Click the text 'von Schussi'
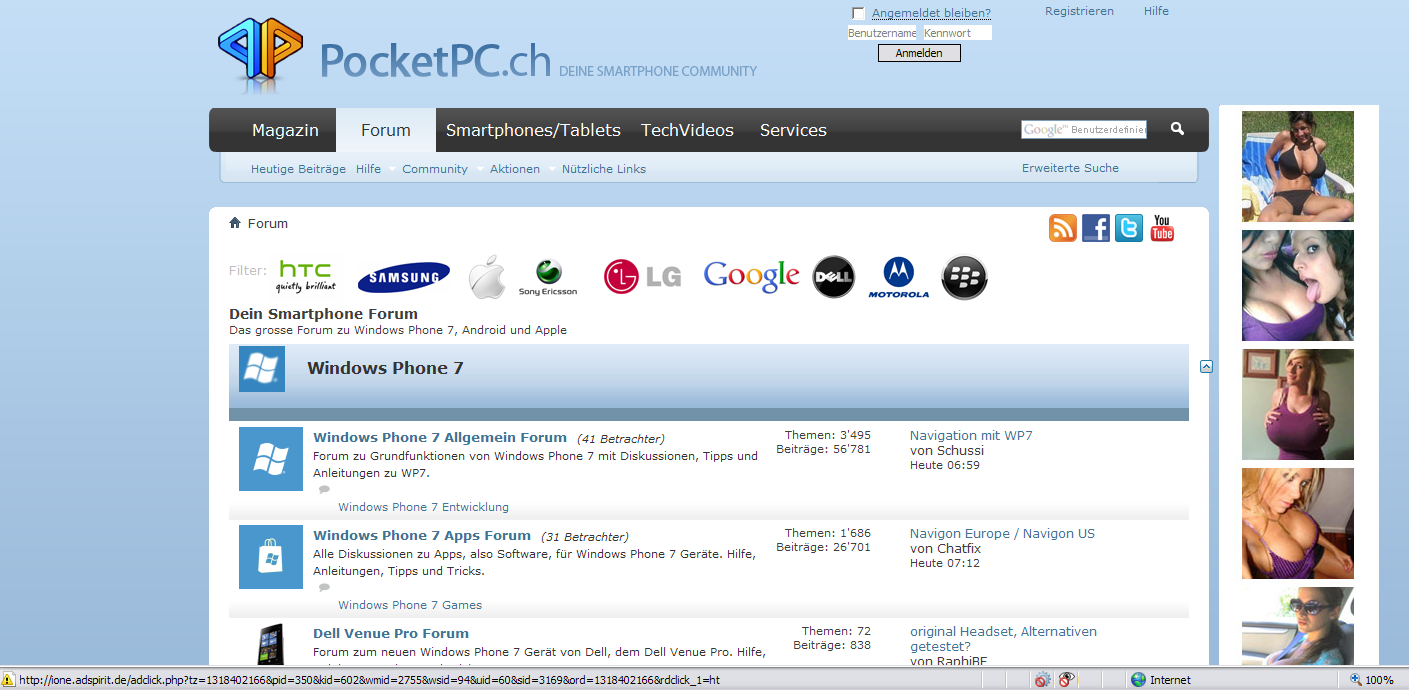Screen dimensions: 1409x690 (x=946, y=451)
